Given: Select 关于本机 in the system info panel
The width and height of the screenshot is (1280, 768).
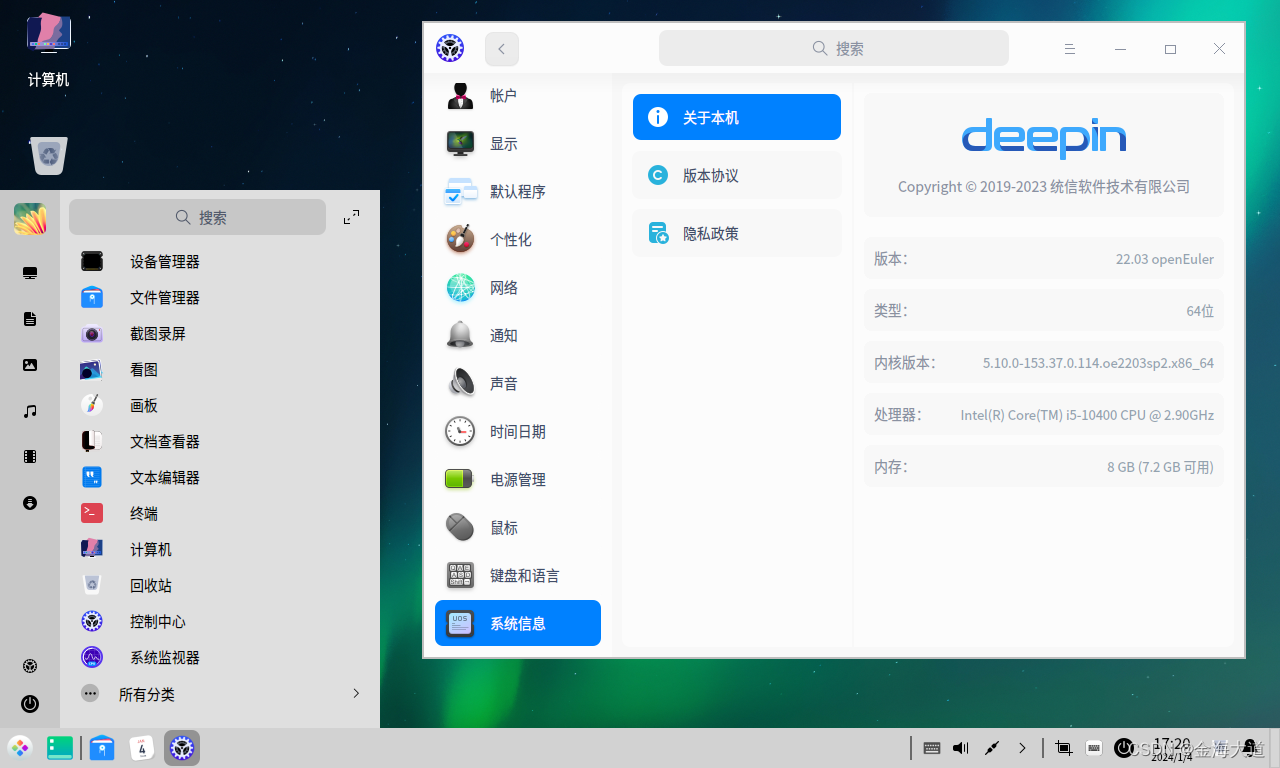Looking at the screenshot, I should pos(737,117).
